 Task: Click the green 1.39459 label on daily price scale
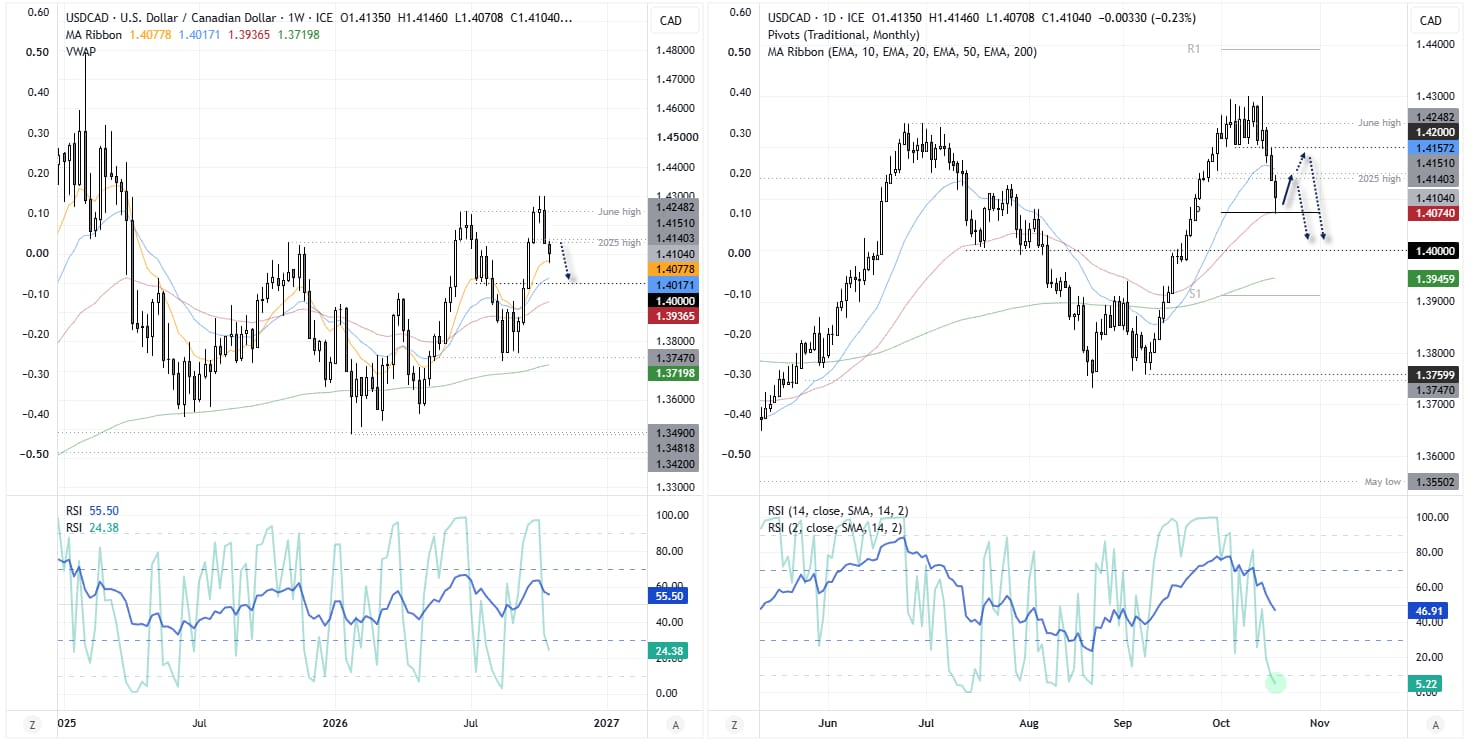[x=1431, y=277]
